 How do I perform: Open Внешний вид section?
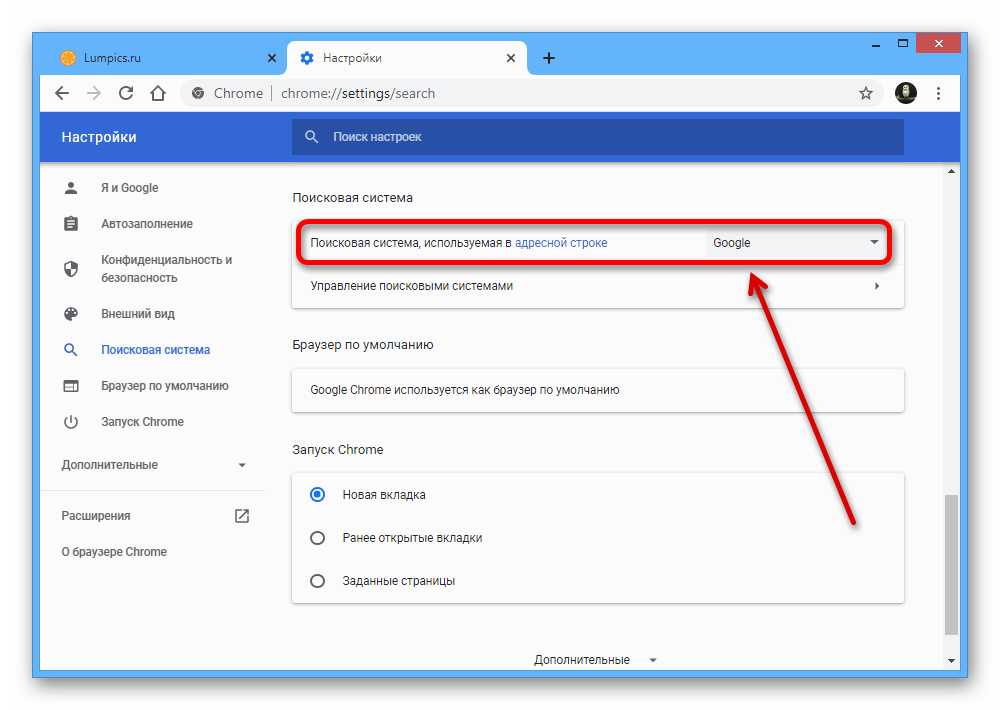coord(138,313)
